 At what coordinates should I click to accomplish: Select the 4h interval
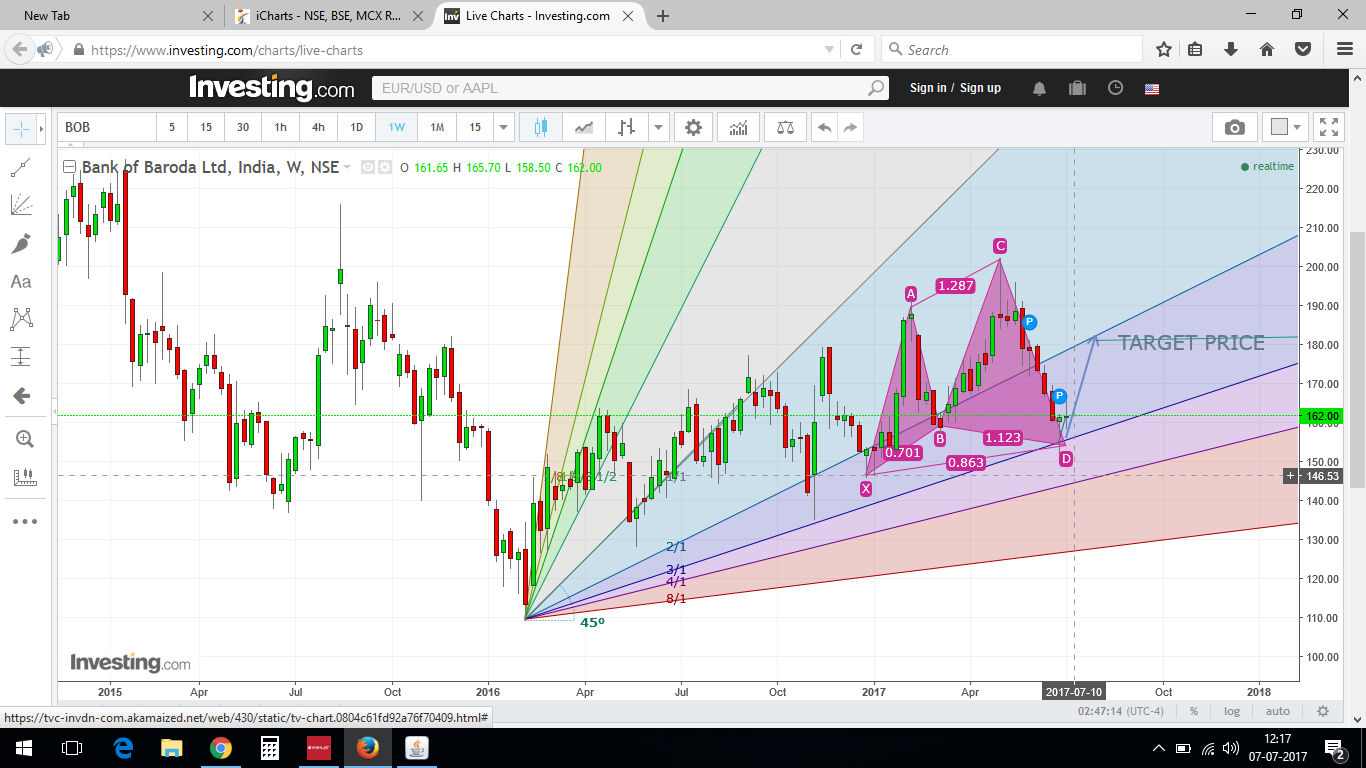coord(318,128)
